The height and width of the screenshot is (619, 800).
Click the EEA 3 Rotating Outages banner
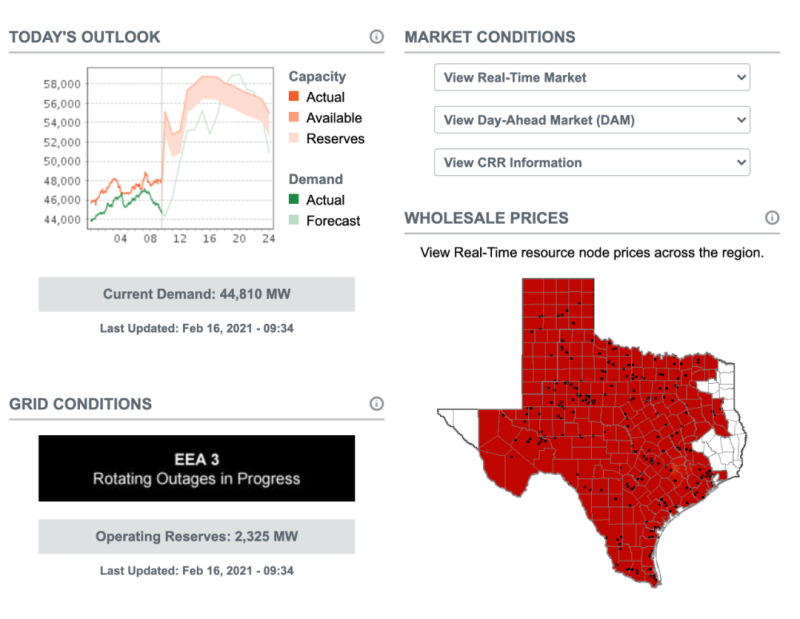click(196, 468)
